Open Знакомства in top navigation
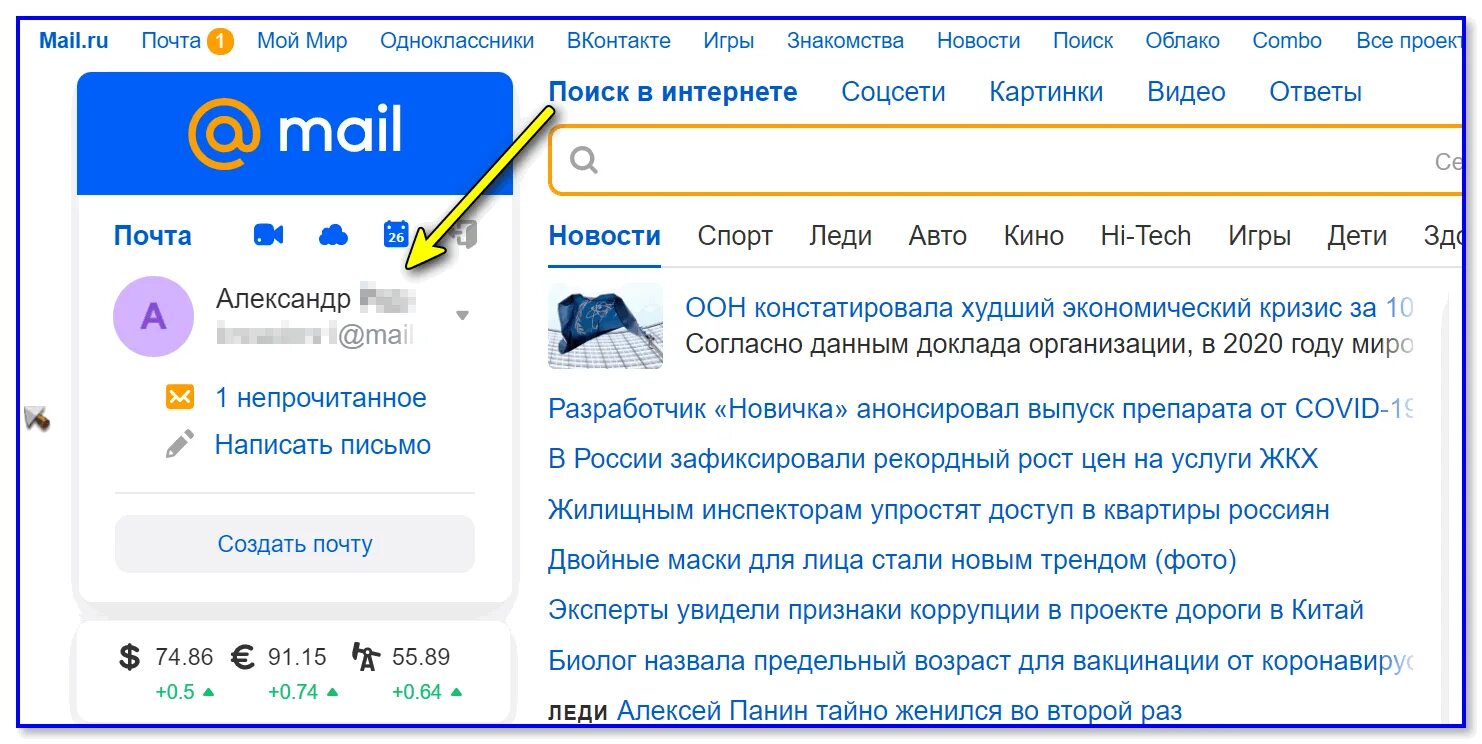Image resolution: width=1482 pixels, height=744 pixels. (845, 41)
